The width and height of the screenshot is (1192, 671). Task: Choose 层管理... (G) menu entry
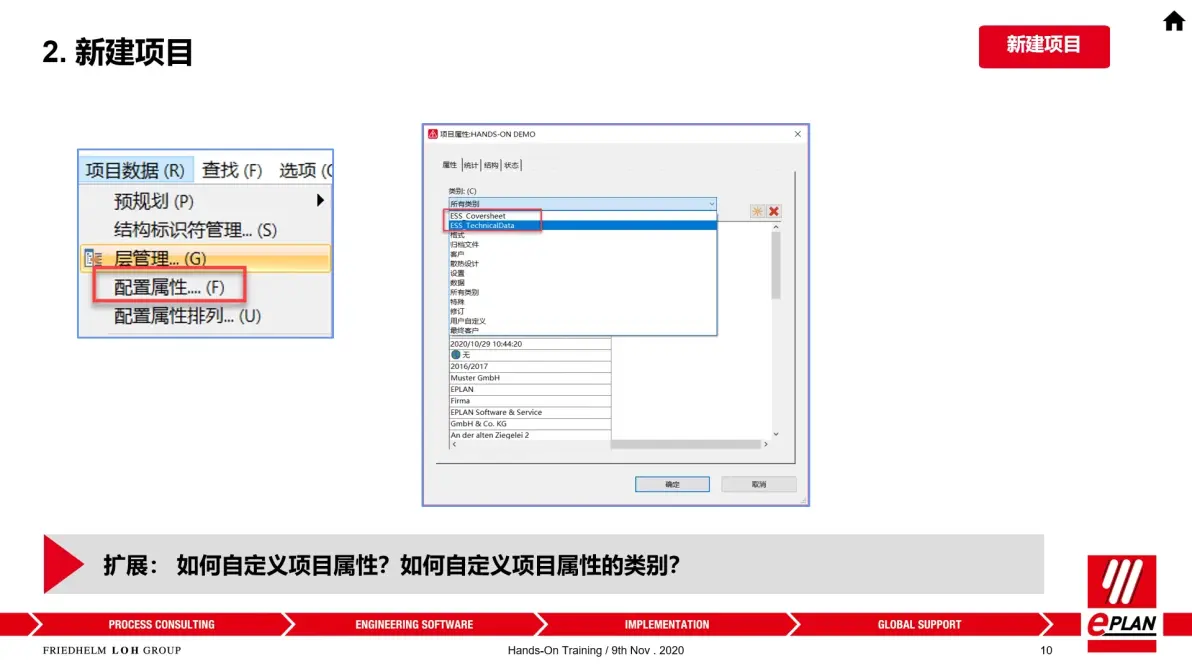tap(205, 258)
